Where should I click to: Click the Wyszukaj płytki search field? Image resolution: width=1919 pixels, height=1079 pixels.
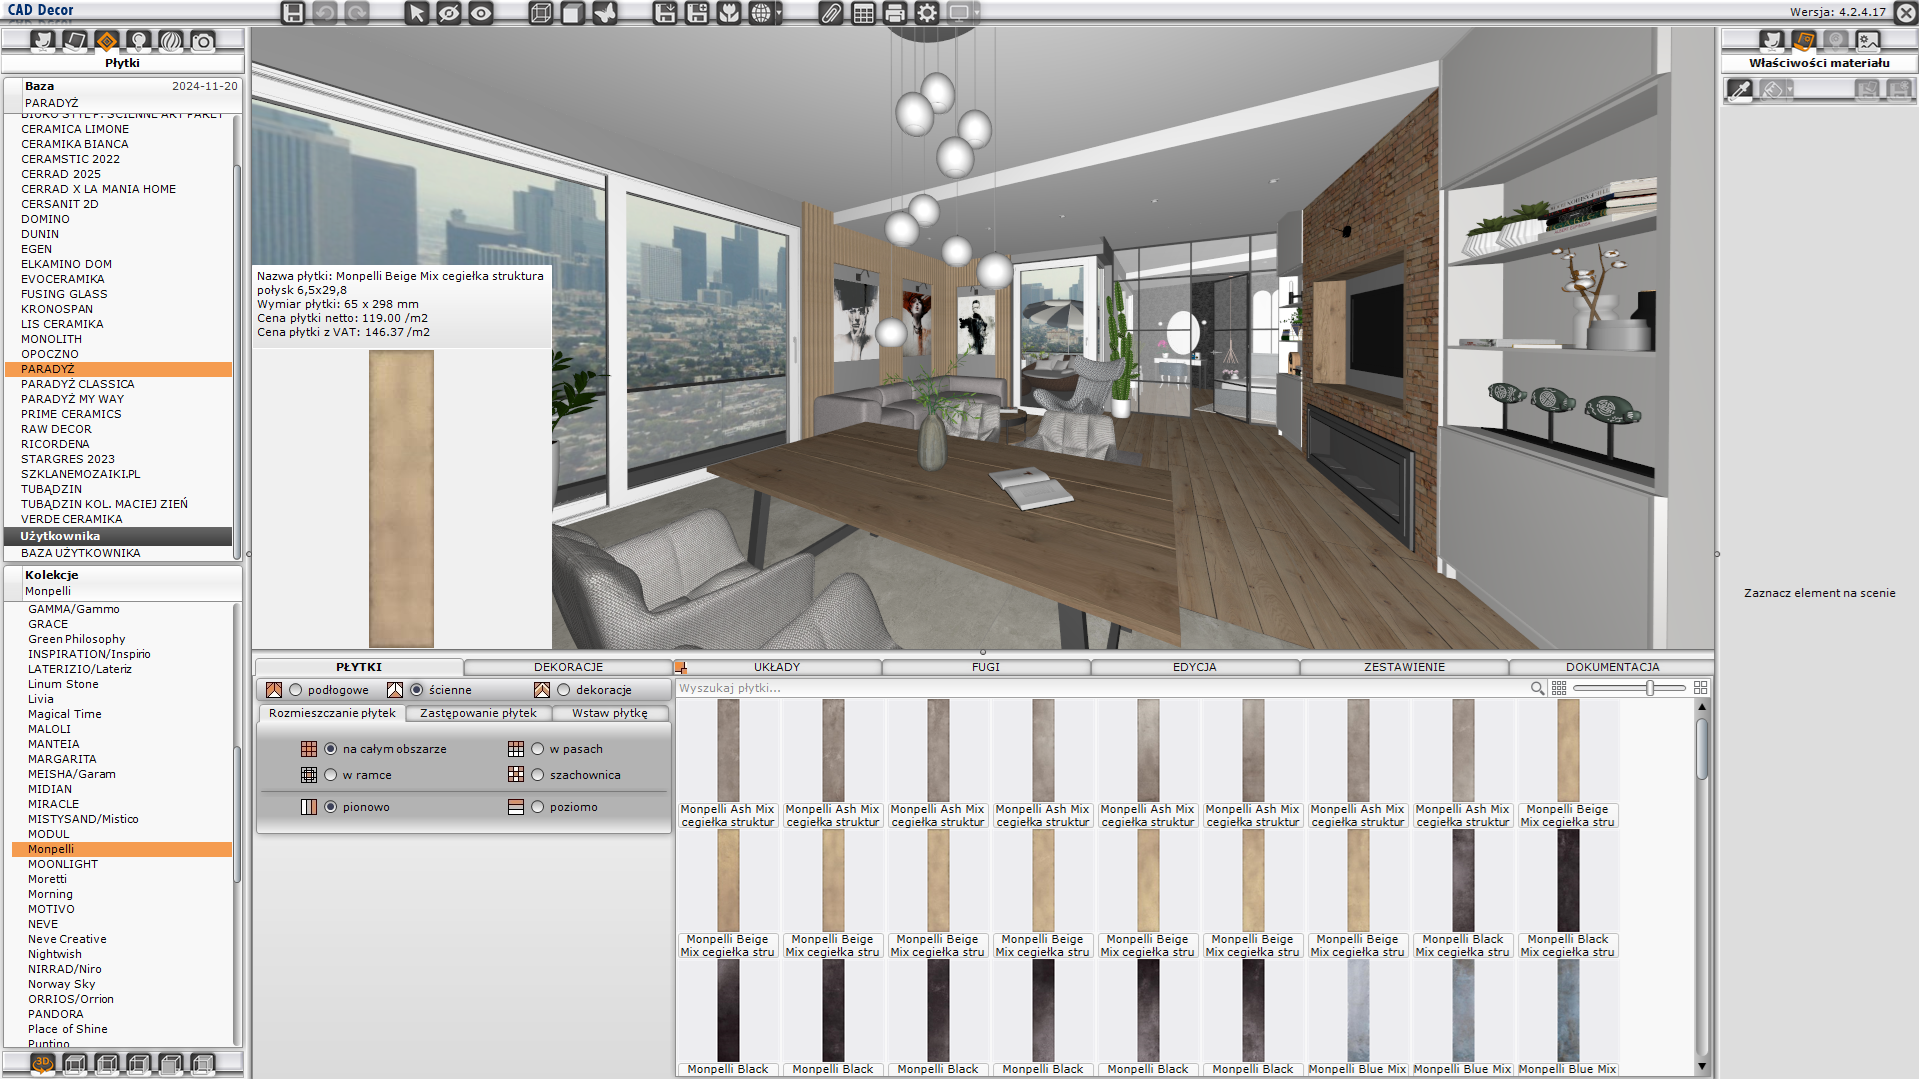click(1100, 688)
